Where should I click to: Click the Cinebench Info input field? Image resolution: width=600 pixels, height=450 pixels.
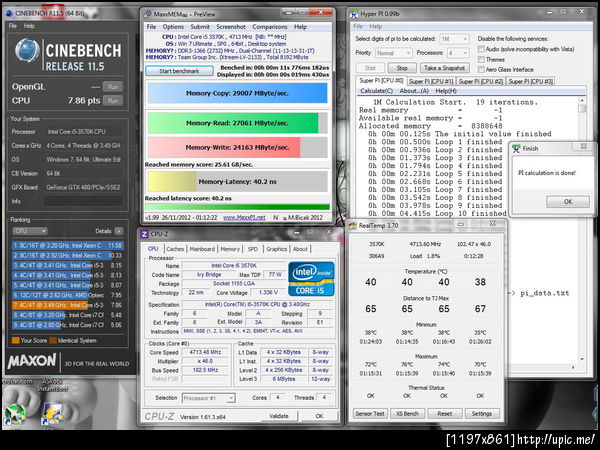pos(83,201)
